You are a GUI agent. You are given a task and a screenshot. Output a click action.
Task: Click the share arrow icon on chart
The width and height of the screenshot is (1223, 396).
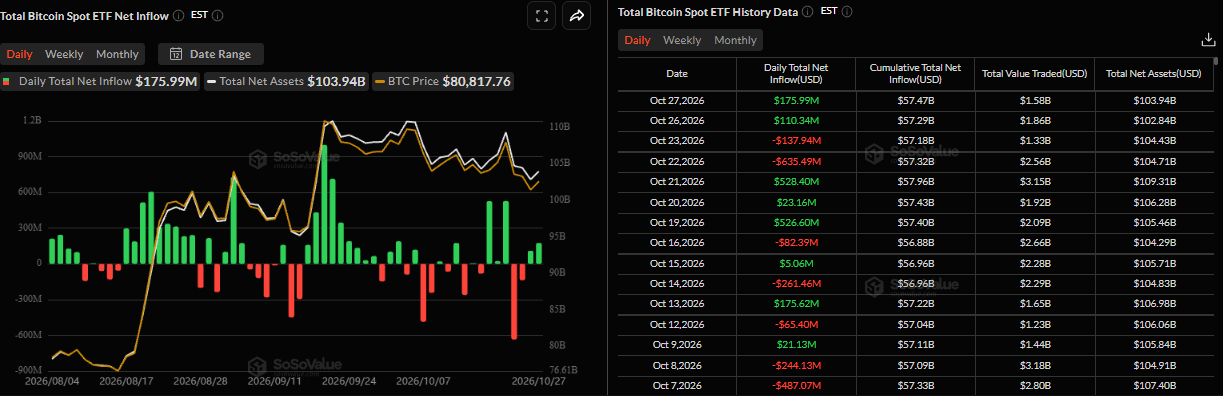click(x=577, y=15)
